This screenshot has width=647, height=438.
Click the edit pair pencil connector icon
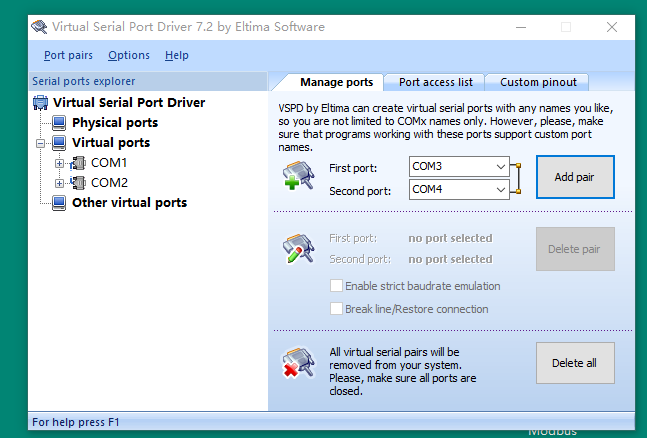(299, 249)
